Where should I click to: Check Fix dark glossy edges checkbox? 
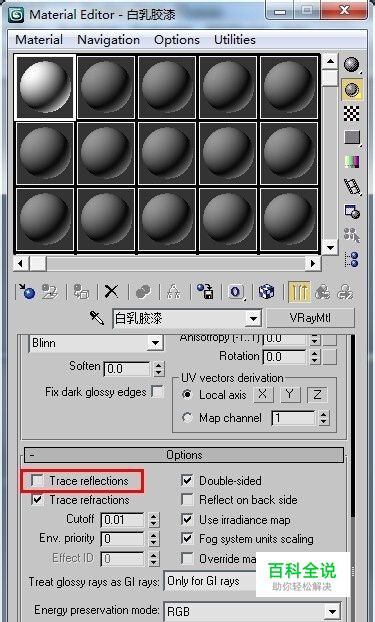click(x=158, y=392)
